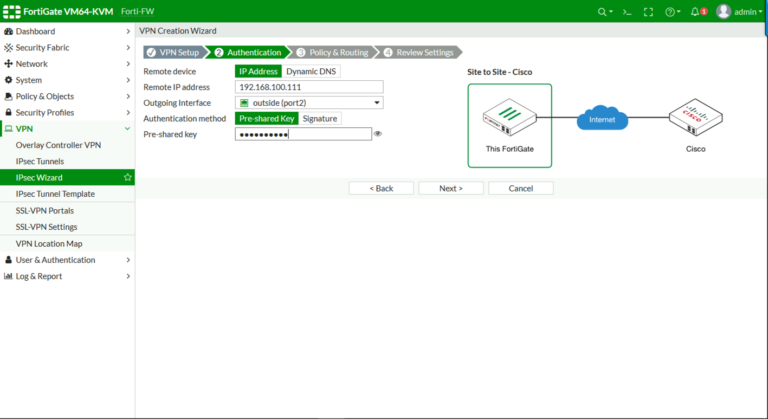Expand the Network menu chevron
The width and height of the screenshot is (768, 419).
pos(128,64)
